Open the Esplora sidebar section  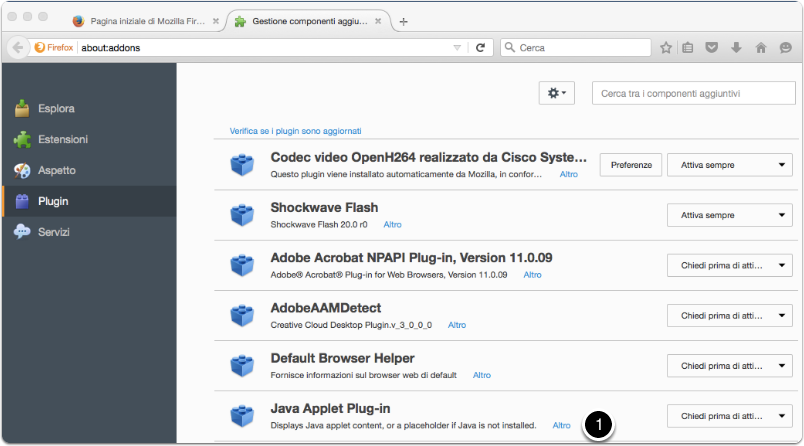89,109
